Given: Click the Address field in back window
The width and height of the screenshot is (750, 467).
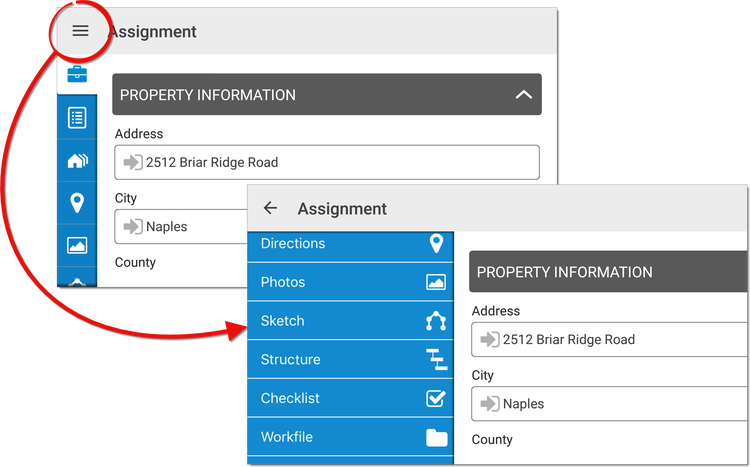Looking at the screenshot, I should (x=327, y=163).
